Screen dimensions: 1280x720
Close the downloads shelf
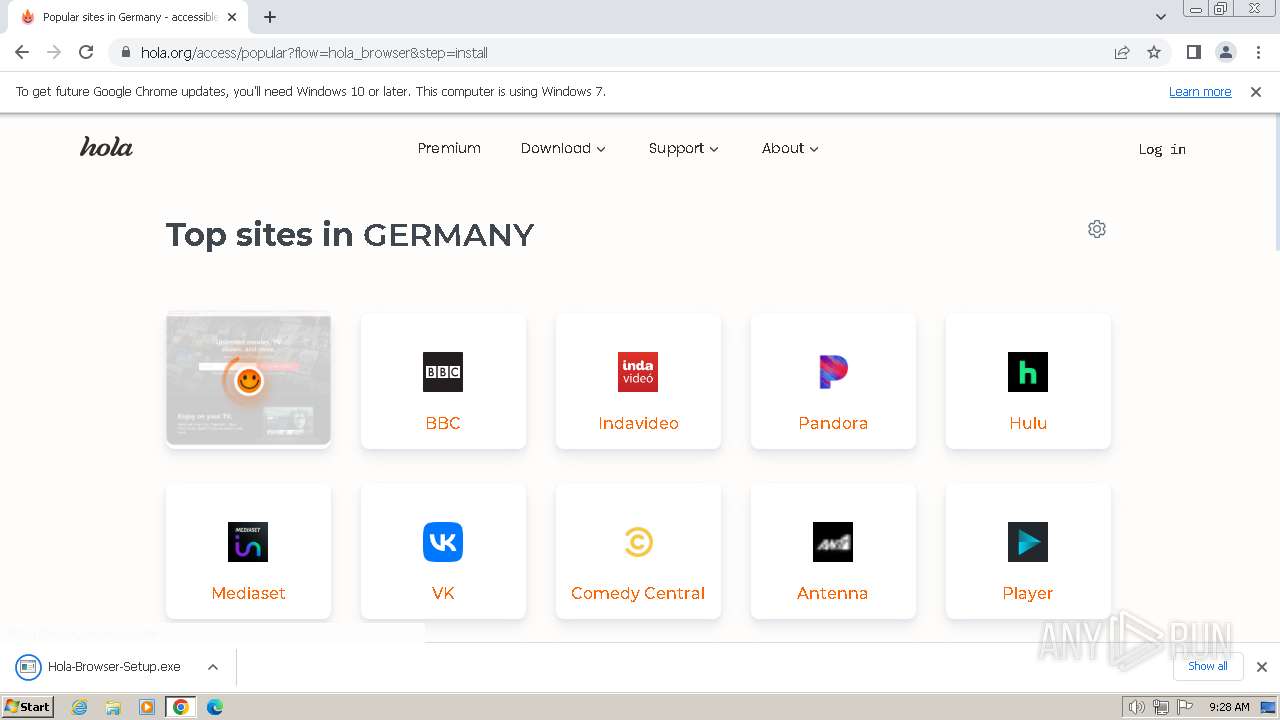click(1261, 667)
